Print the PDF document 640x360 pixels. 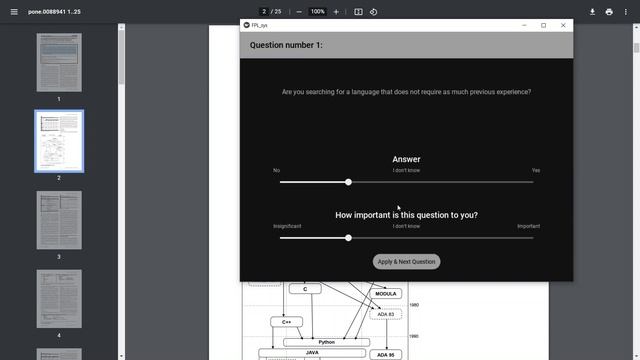609,12
